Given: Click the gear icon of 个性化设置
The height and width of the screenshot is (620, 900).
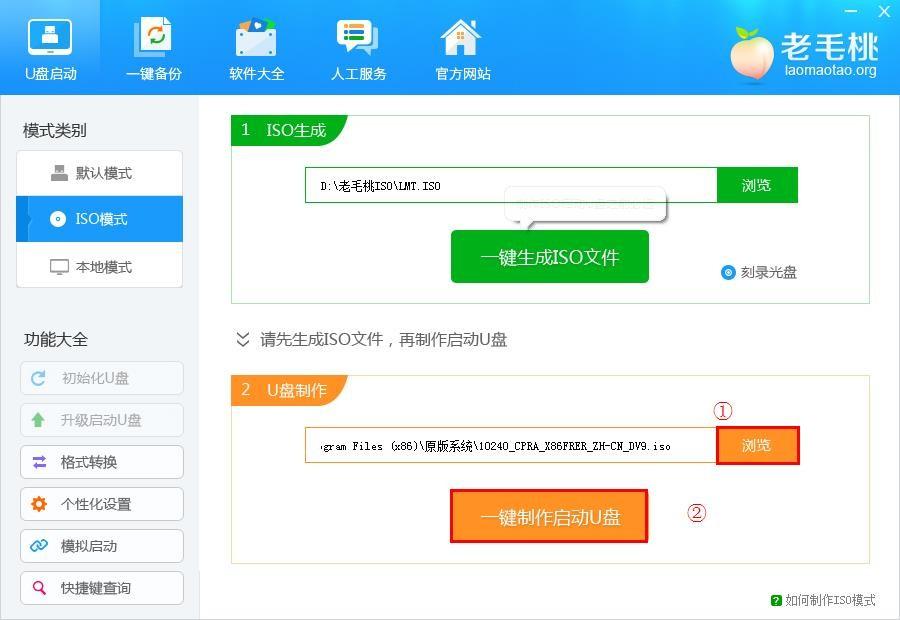Looking at the screenshot, I should point(39,504).
